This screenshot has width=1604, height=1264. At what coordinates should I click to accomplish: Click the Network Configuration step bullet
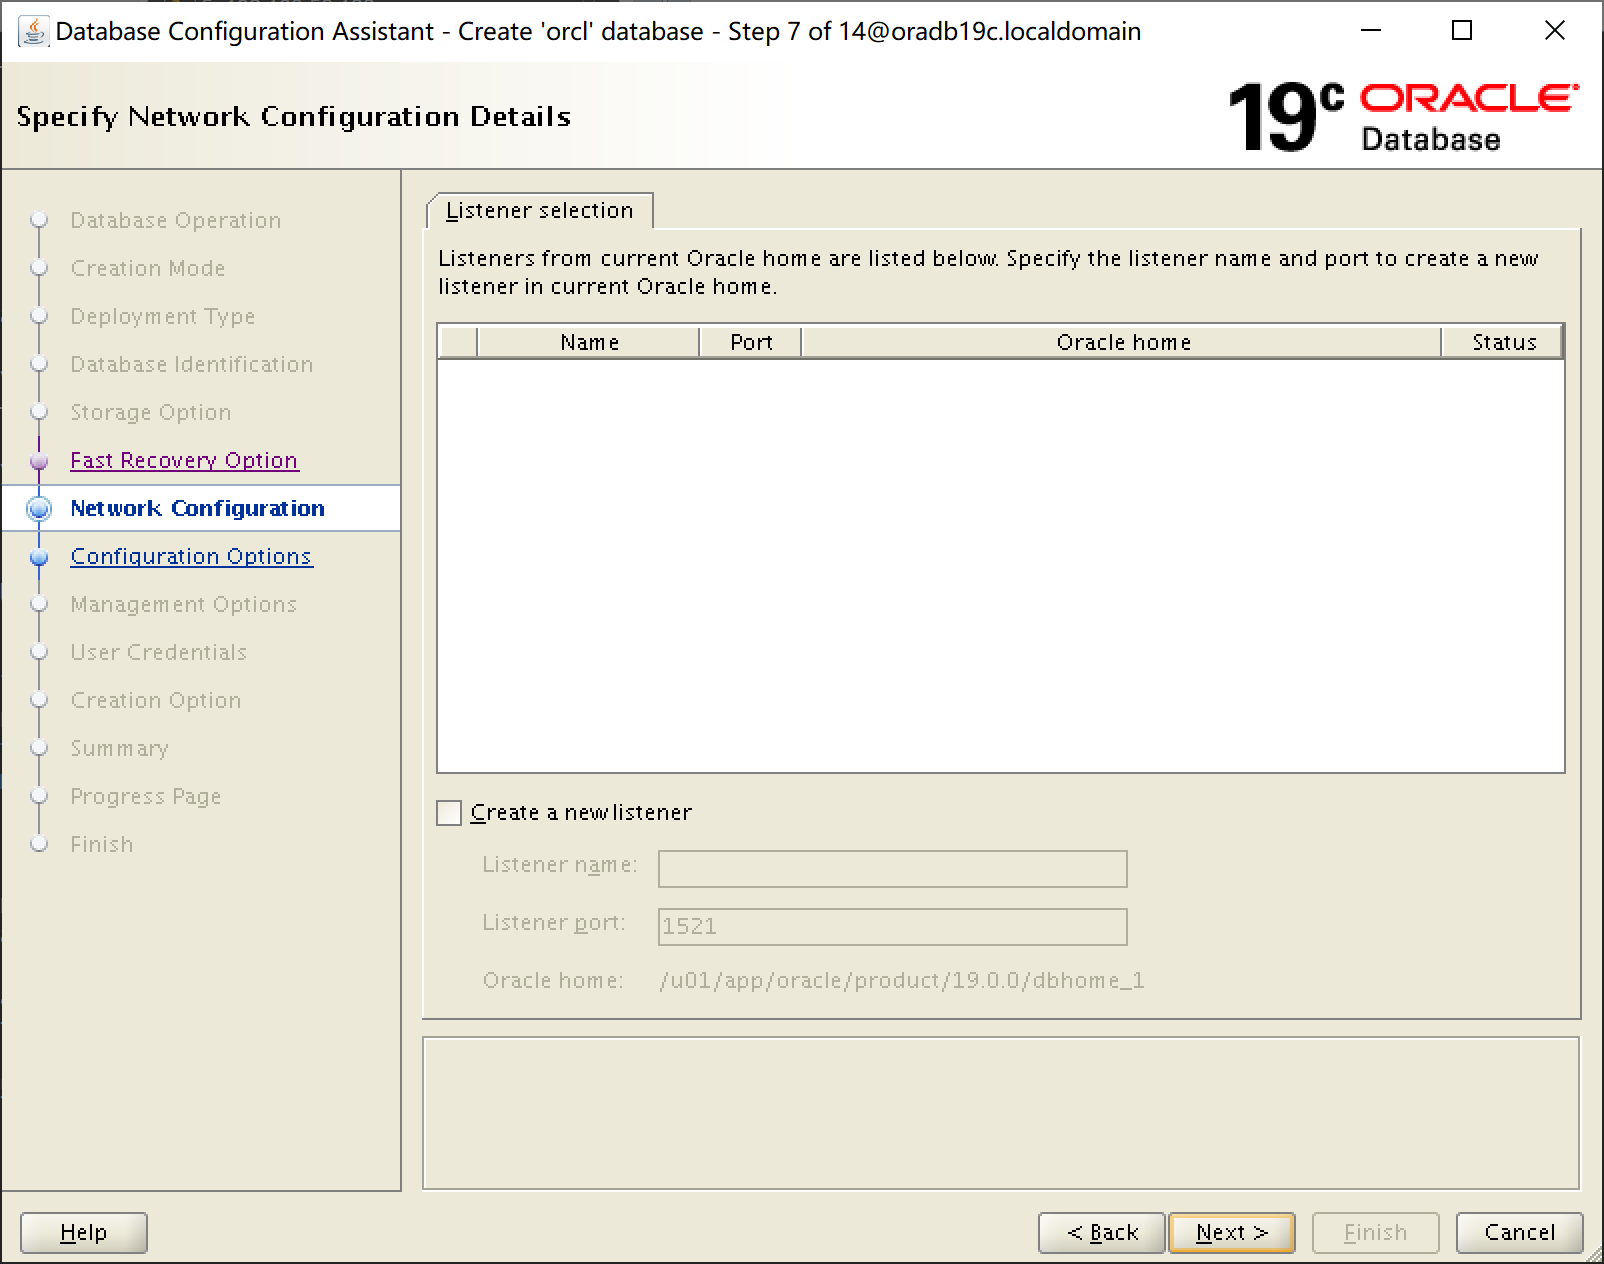pos(39,509)
